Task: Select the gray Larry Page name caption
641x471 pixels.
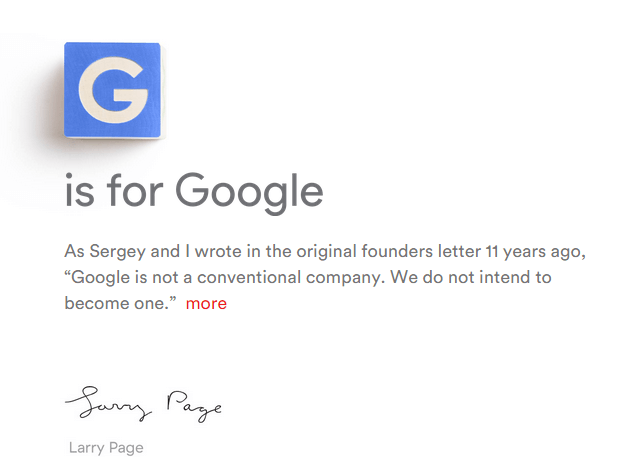Action: click(106, 447)
